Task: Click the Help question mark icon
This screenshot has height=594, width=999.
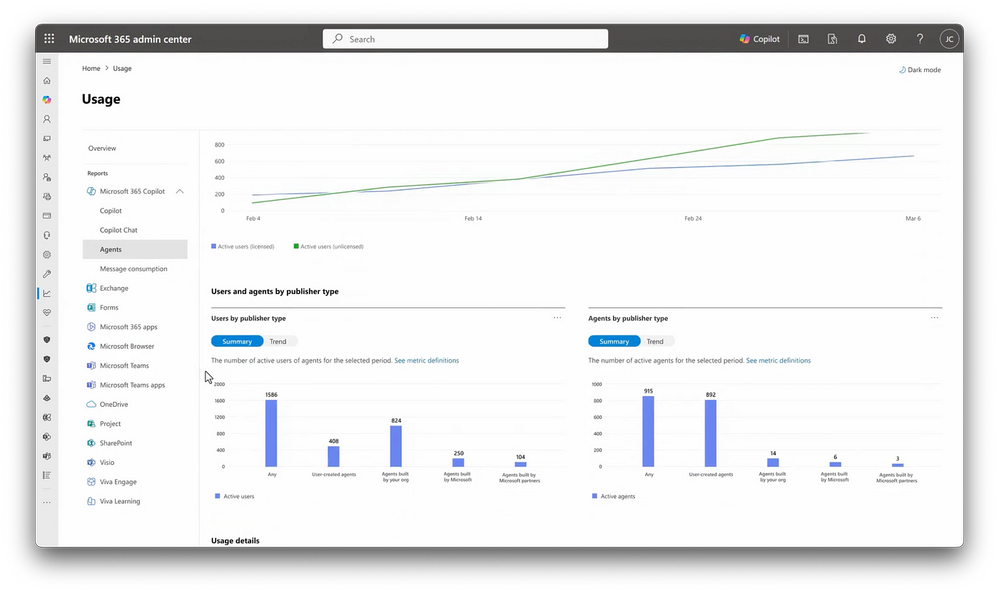Action: coord(920,39)
